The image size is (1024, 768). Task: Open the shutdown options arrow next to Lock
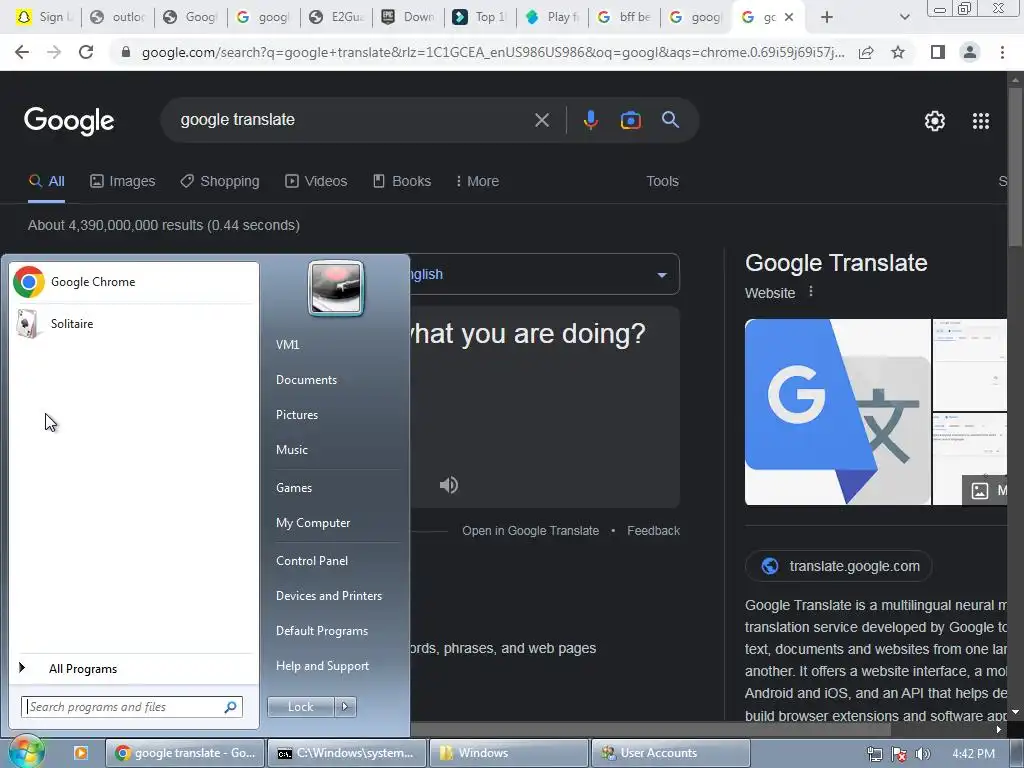[345, 707]
